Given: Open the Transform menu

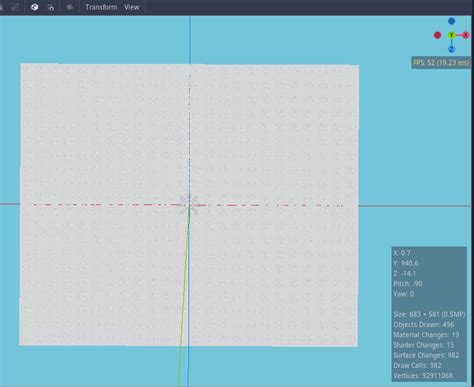Looking at the screenshot, I should (101, 7).
